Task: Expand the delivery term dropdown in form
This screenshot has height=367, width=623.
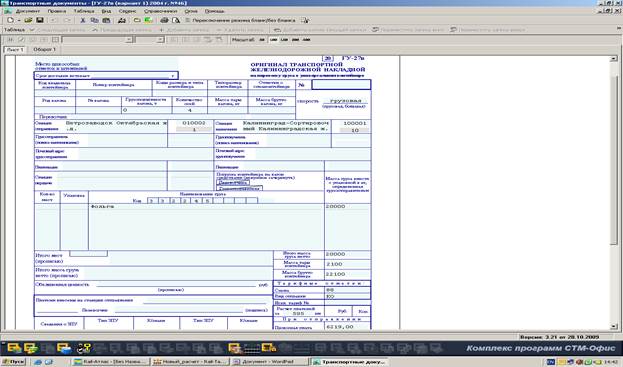Action: tap(173, 75)
